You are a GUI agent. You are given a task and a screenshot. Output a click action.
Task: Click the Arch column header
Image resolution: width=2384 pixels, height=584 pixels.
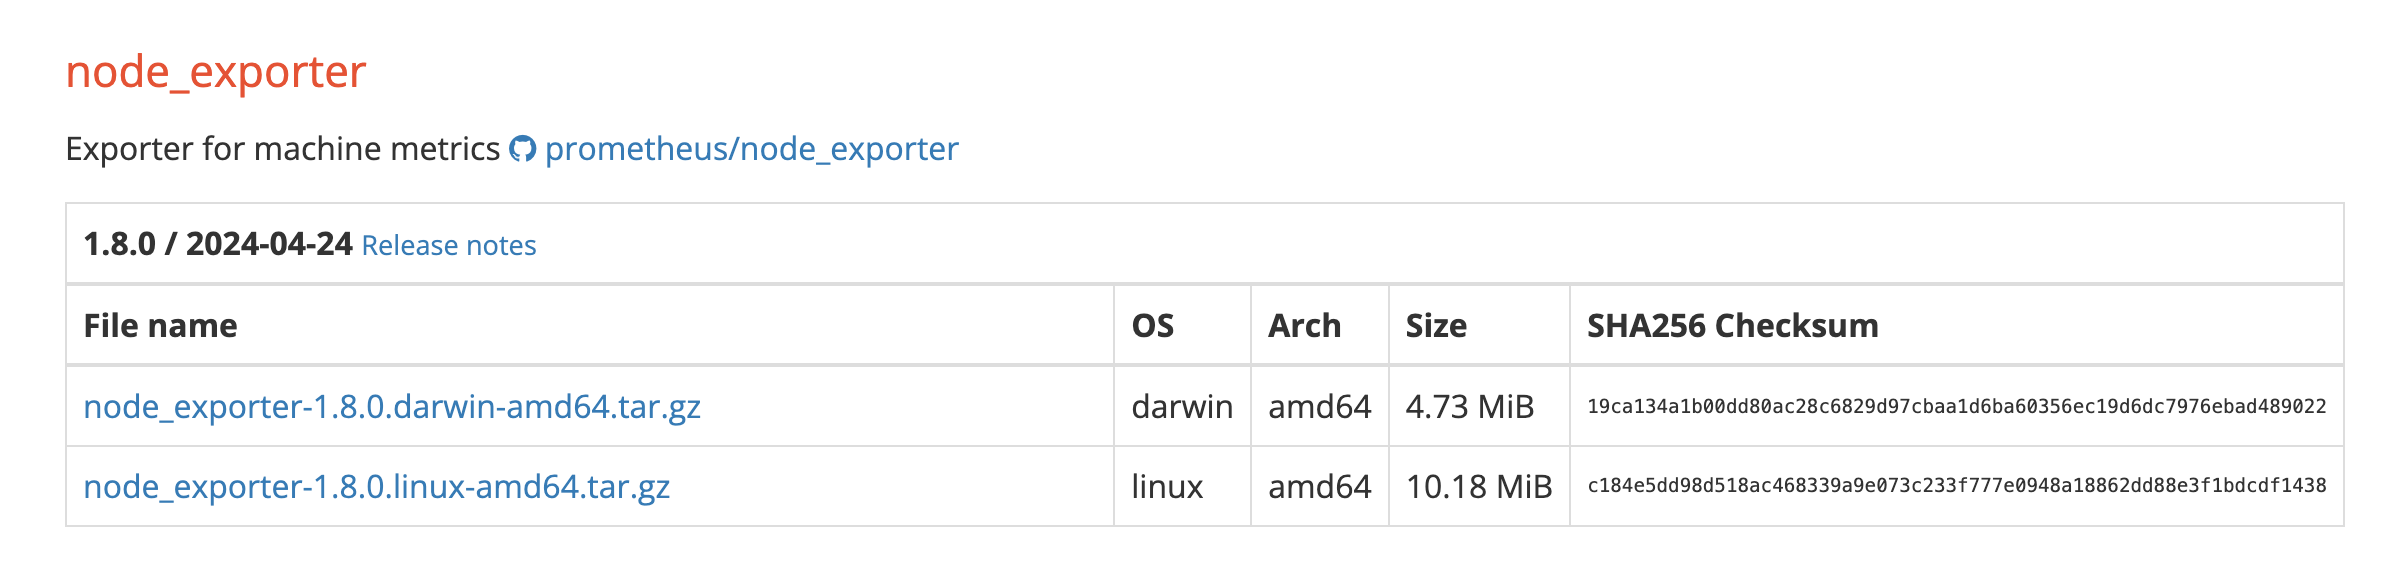(1304, 325)
